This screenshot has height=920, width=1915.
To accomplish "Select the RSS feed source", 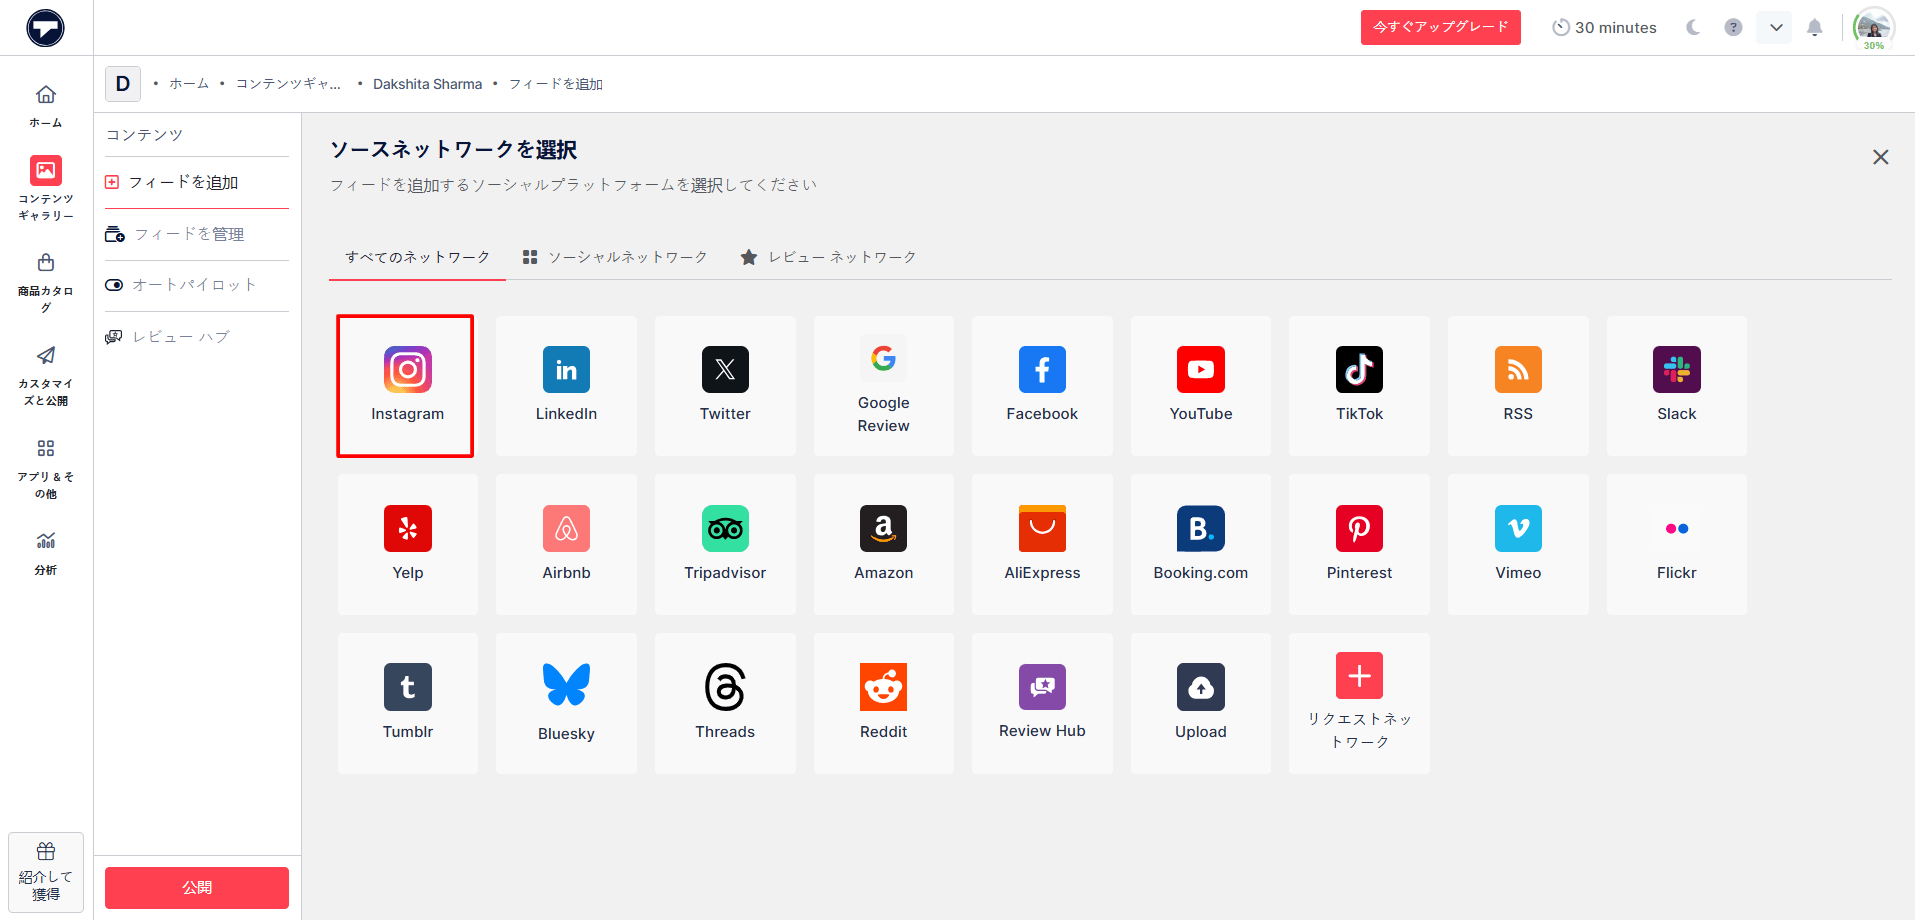I will point(1518,386).
